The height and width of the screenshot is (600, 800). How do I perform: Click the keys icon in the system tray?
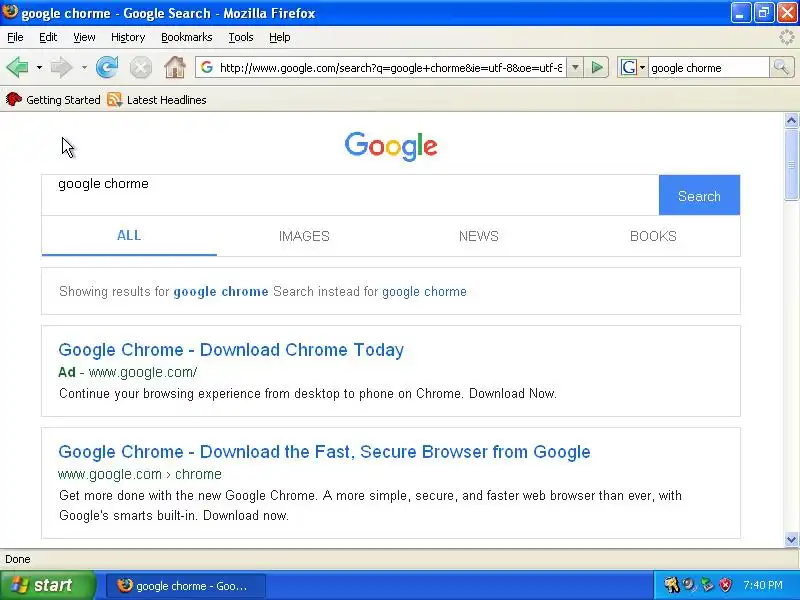(x=672, y=585)
